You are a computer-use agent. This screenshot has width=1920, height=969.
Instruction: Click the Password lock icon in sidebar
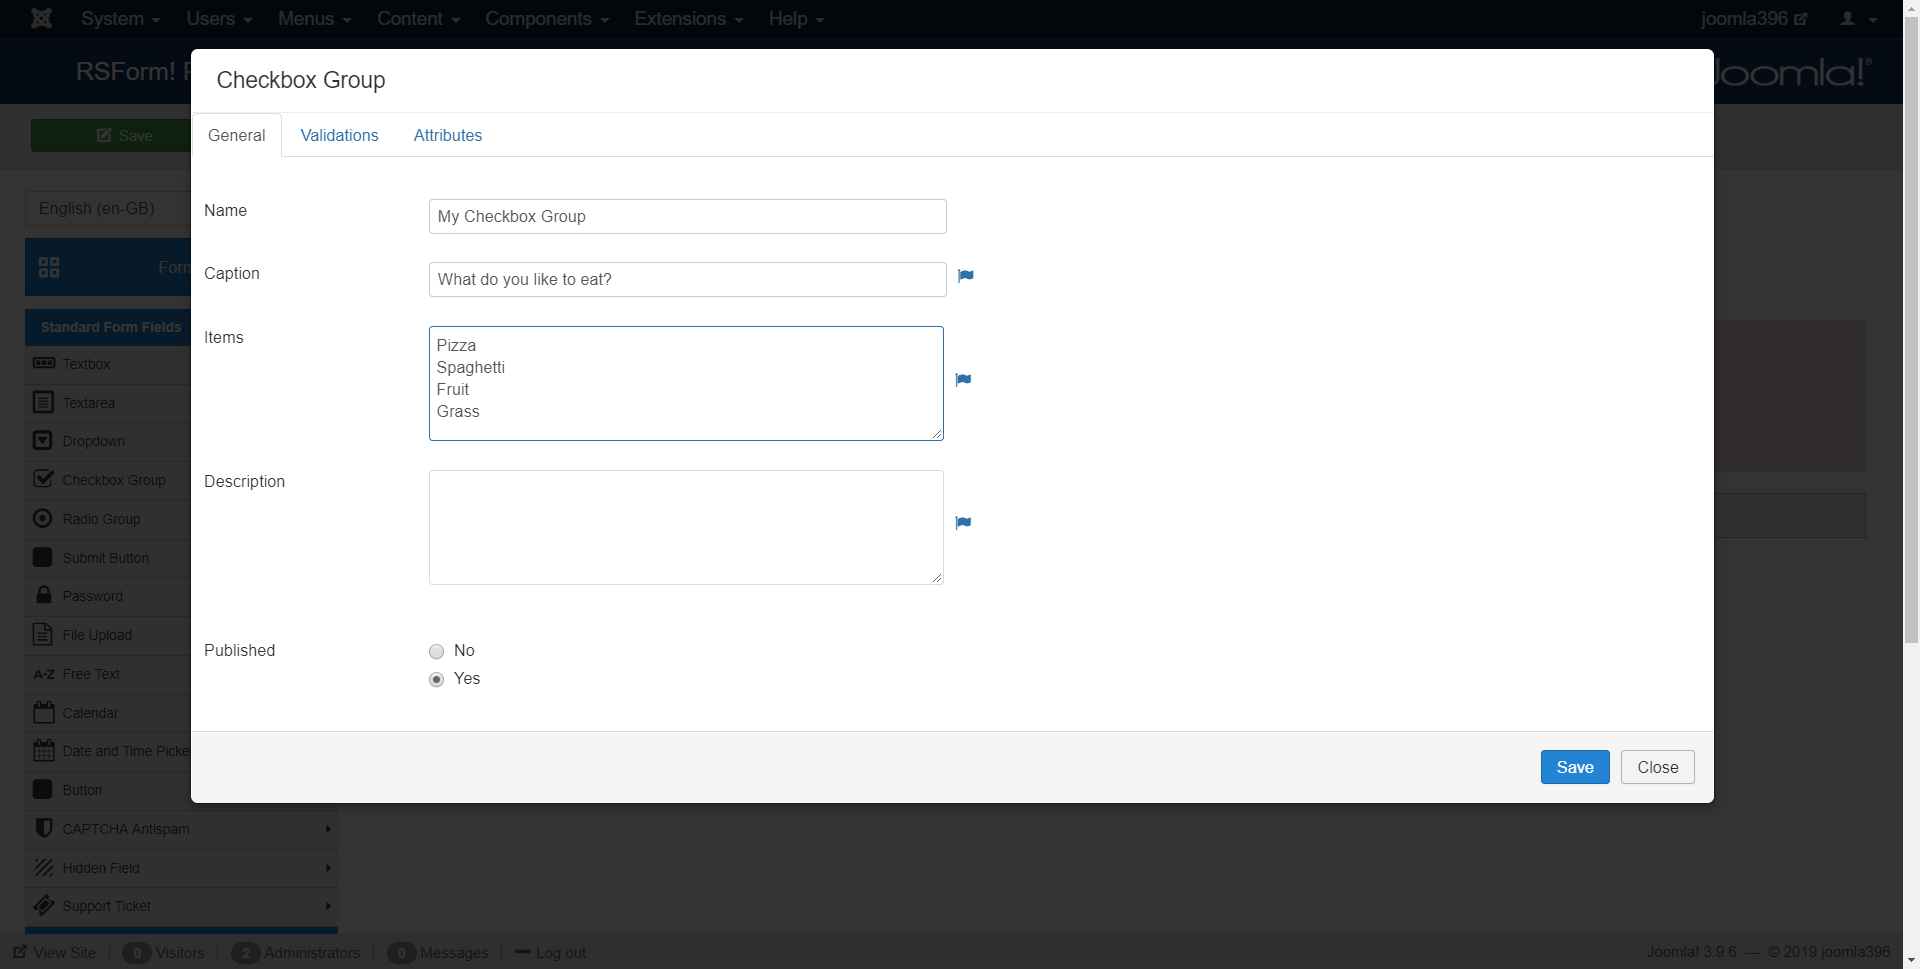coord(43,596)
